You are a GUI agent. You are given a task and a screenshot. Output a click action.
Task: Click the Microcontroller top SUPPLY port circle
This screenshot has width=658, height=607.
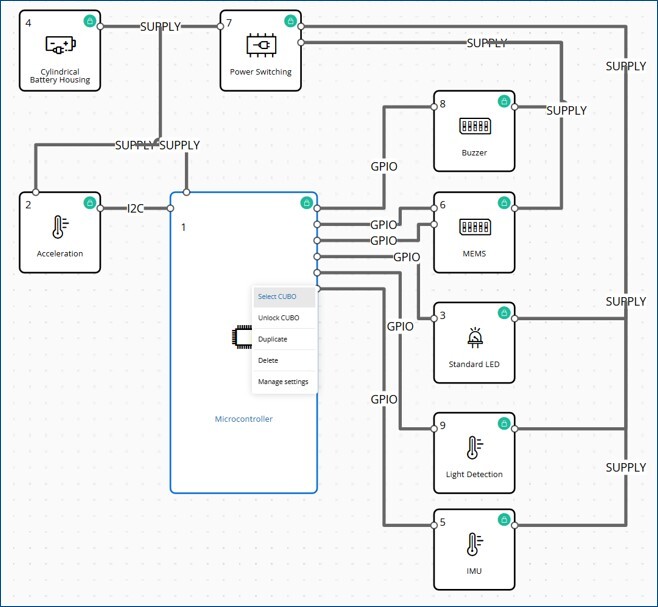click(x=186, y=192)
